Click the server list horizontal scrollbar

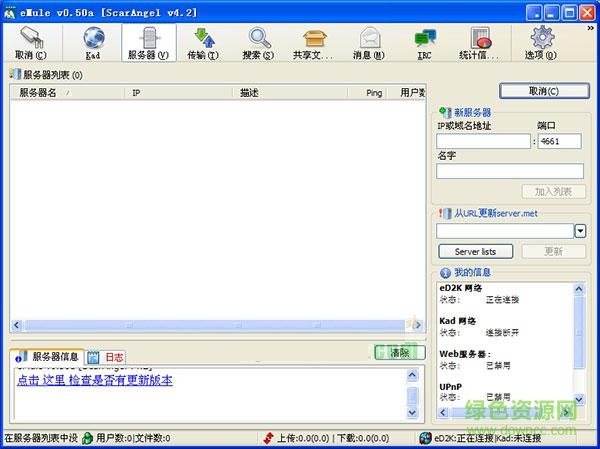point(210,325)
